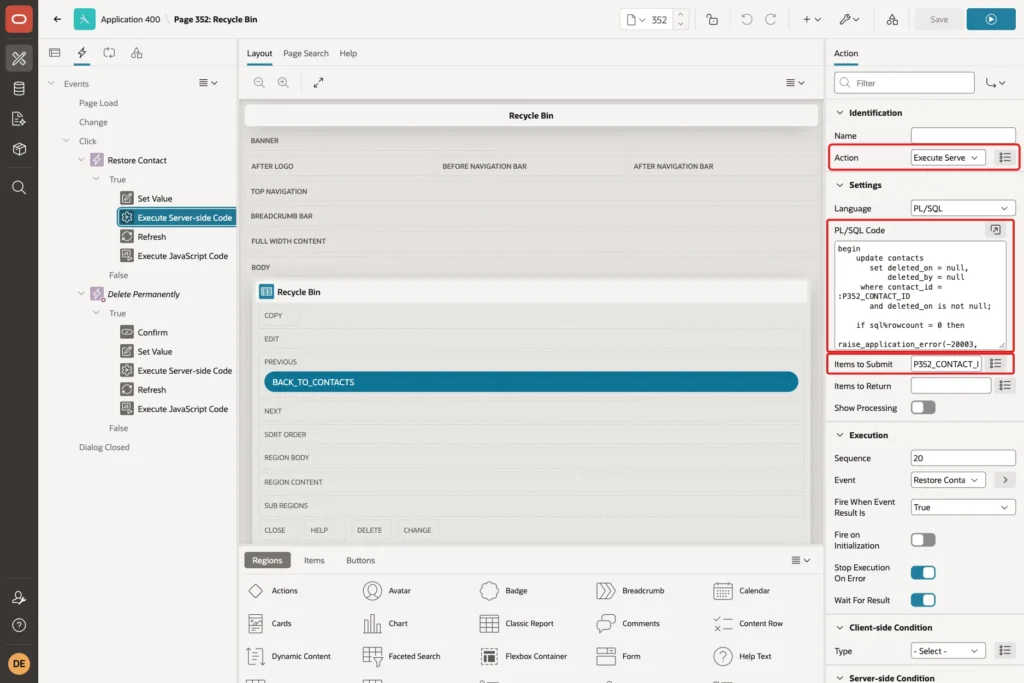
Task: Open the sidebar search magnifier icon
Action: (x=19, y=187)
